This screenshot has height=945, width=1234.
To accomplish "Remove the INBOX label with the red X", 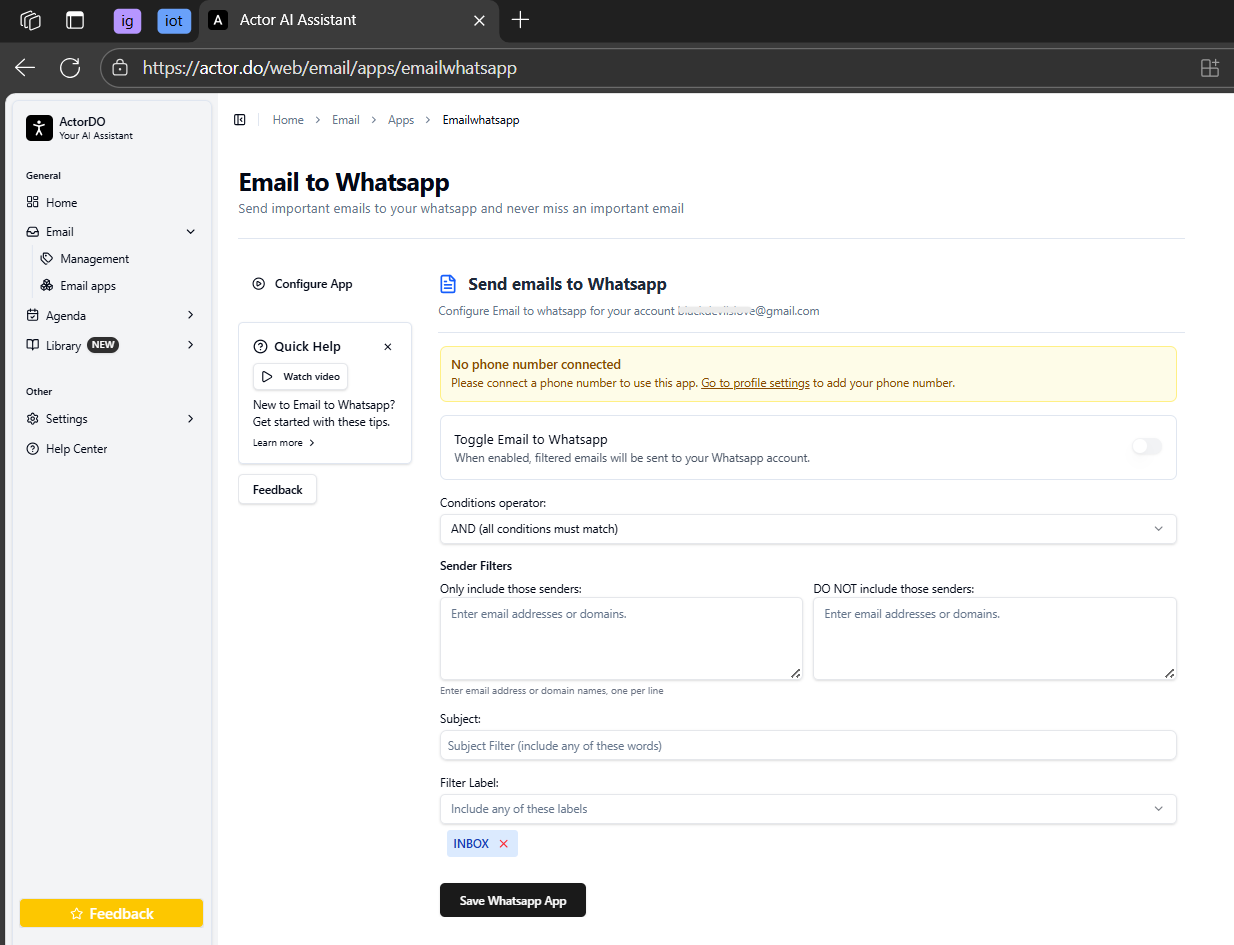I will pos(503,844).
